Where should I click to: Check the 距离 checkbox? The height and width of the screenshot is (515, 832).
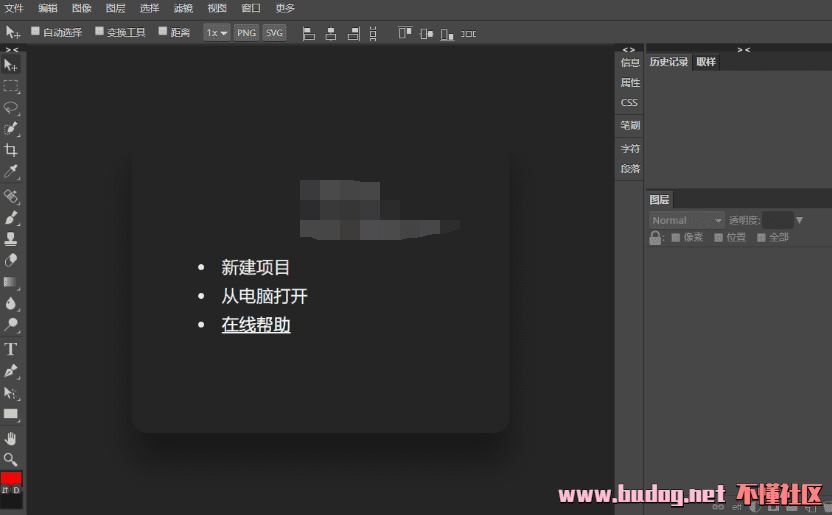[163, 31]
